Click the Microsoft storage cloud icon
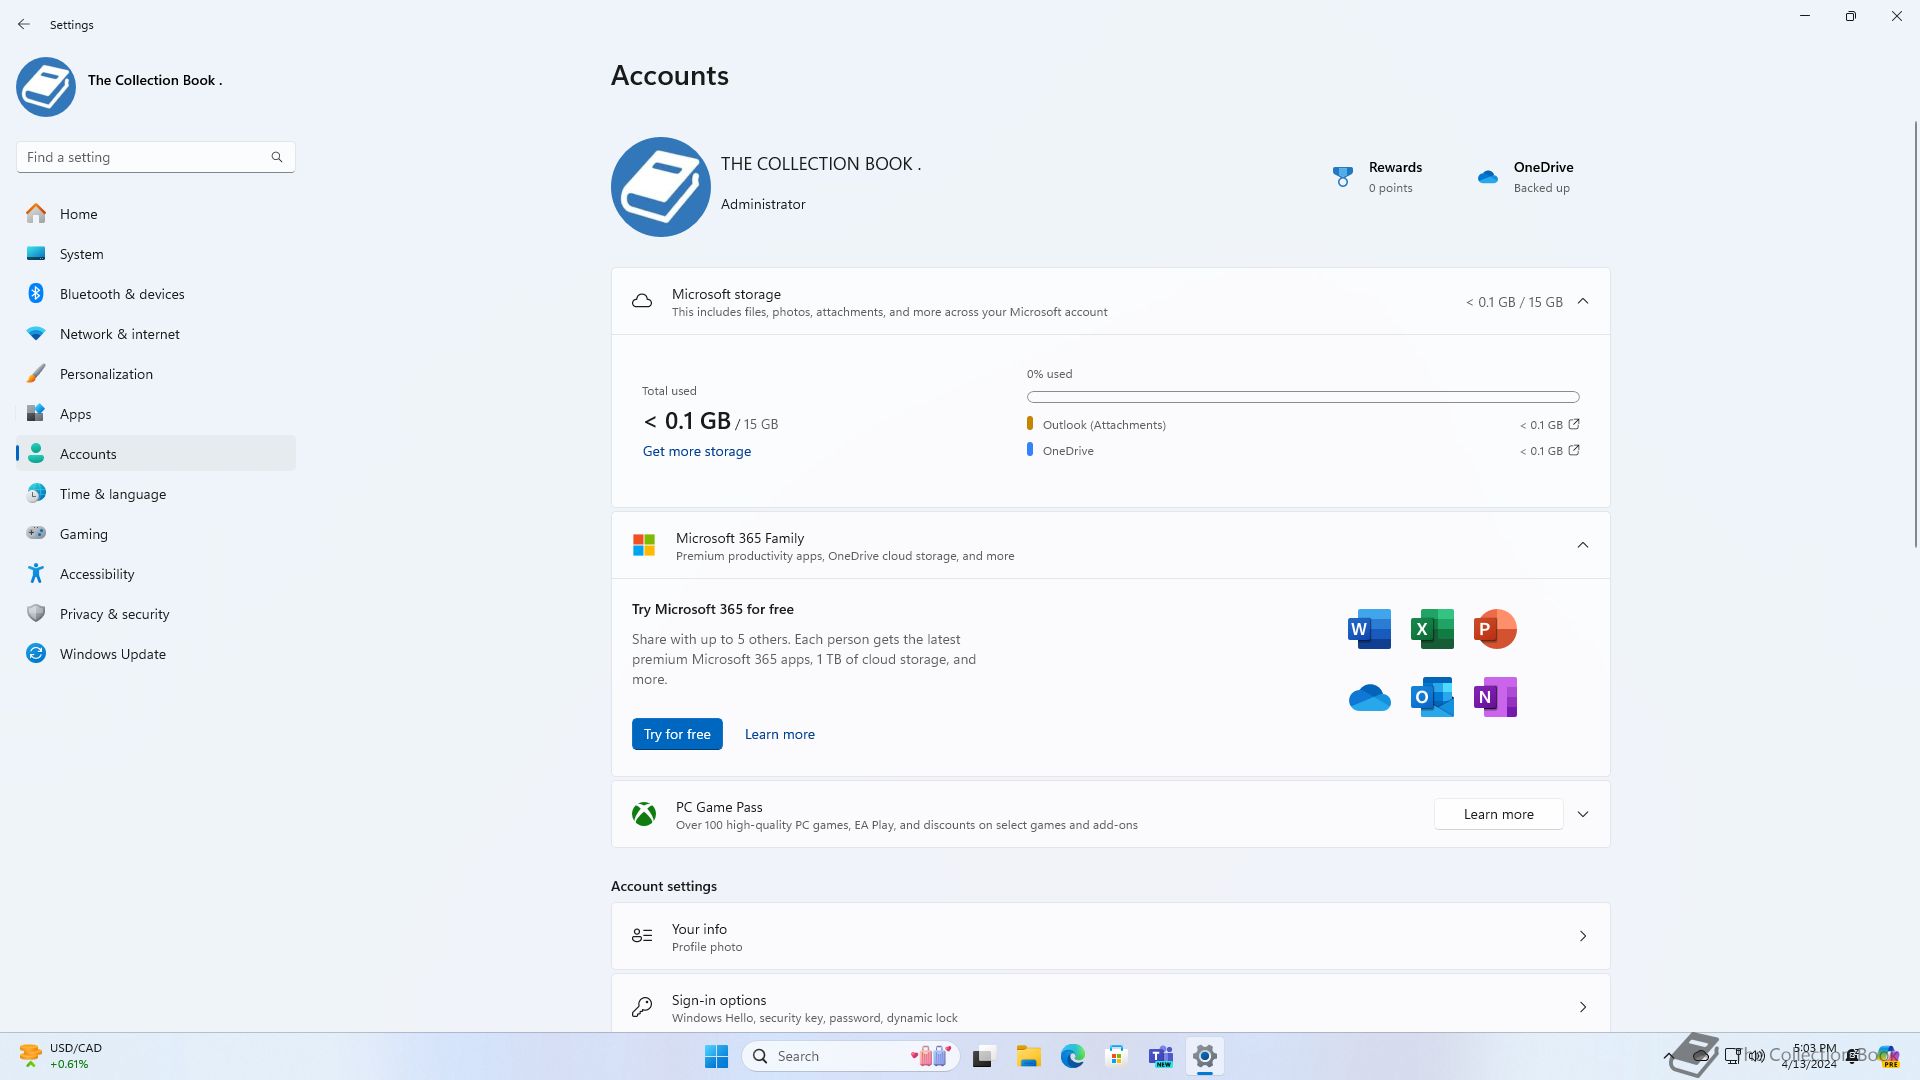This screenshot has width=1920, height=1080. 642,301
